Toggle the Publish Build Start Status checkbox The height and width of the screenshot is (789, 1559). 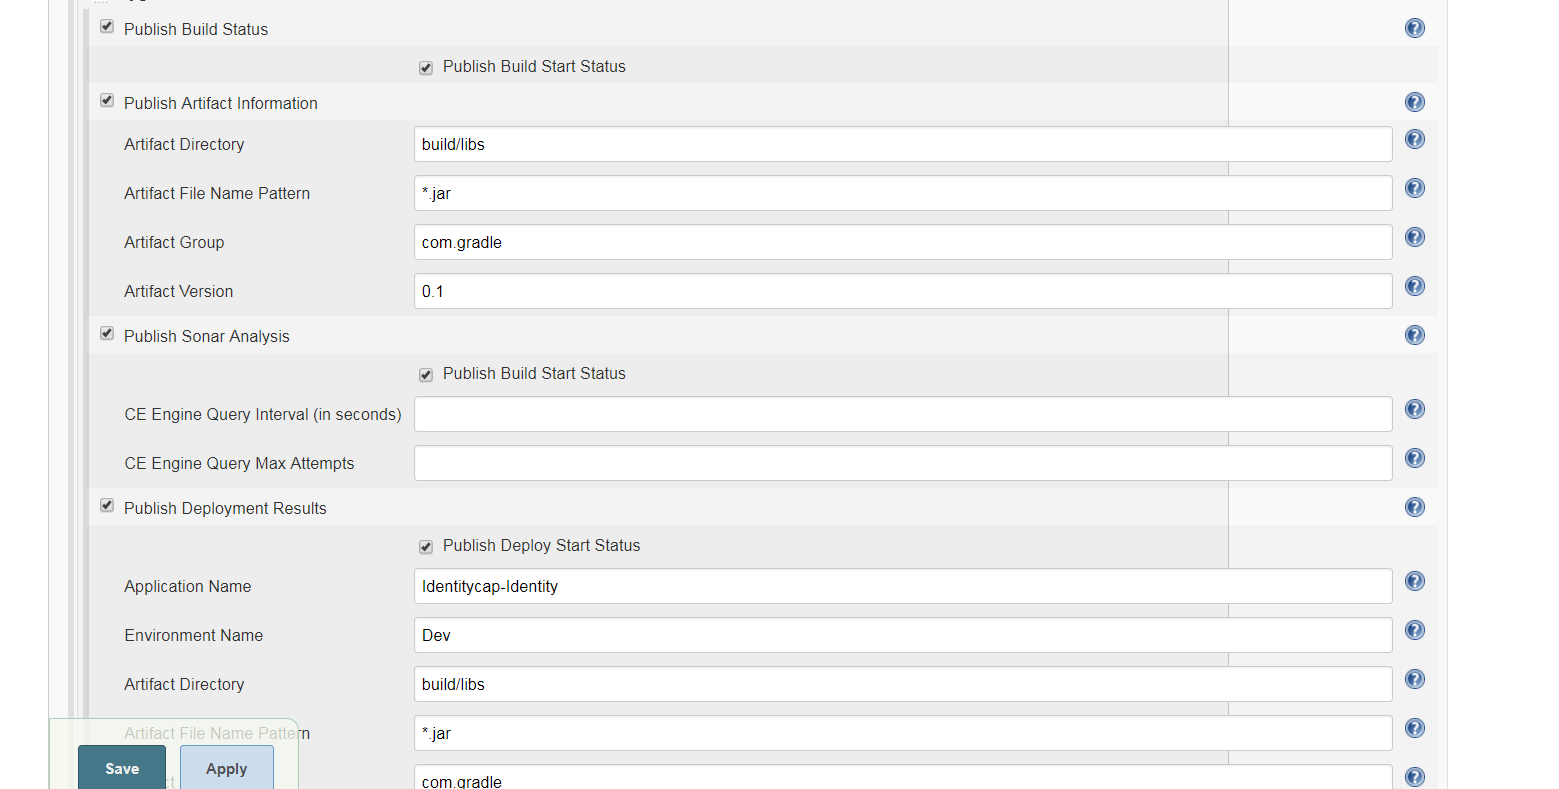(x=425, y=67)
